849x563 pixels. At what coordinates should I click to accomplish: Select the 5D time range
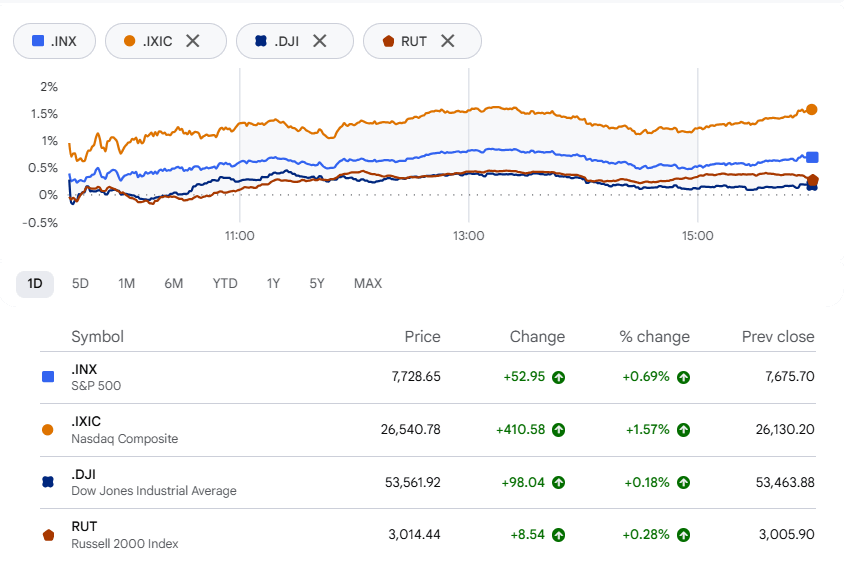pyautogui.click(x=80, y=284)
